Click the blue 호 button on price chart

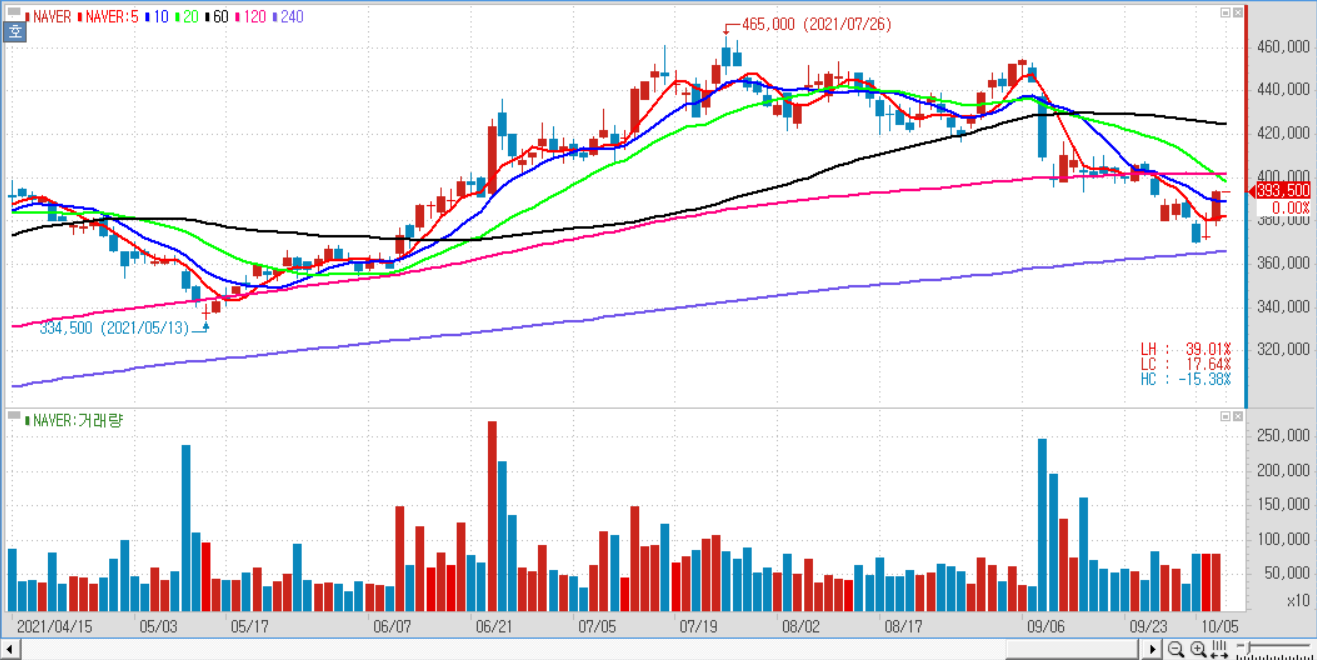(x=15, y=32)
